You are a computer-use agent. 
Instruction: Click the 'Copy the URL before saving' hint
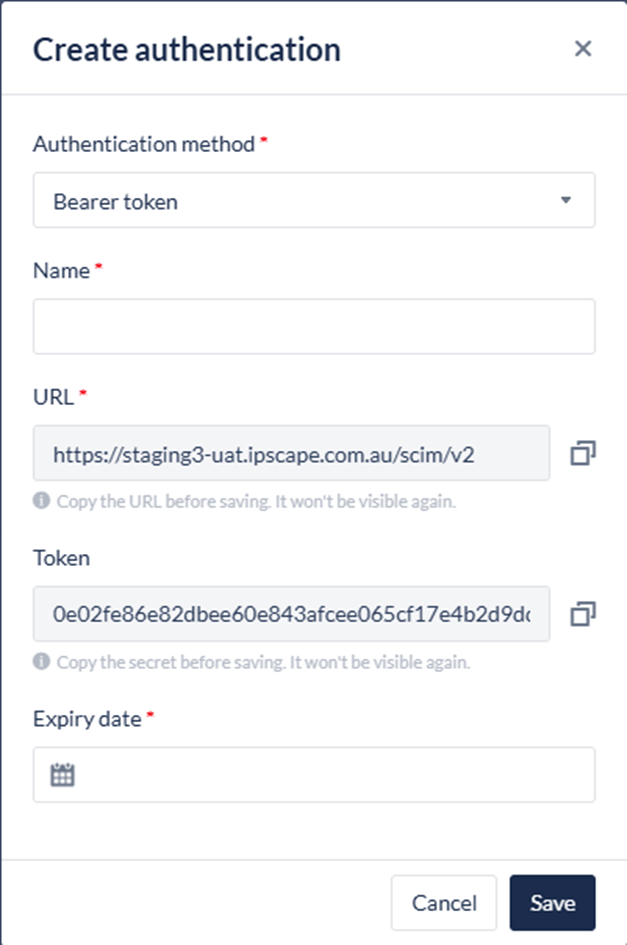(x=256, y=502)
